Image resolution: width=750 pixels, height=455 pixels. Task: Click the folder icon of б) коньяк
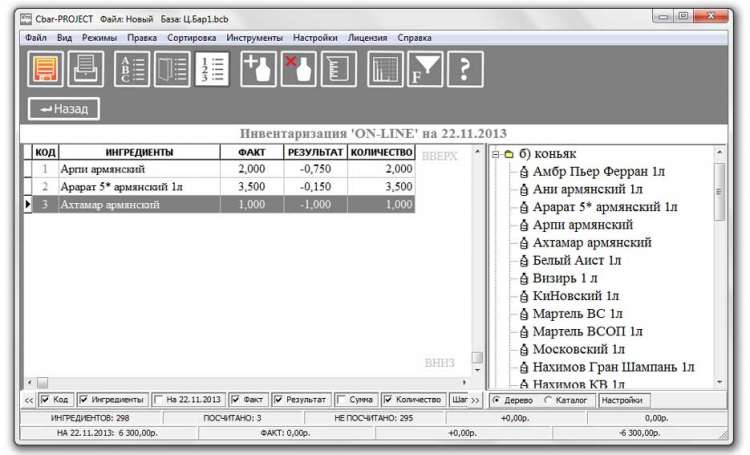click(509, 154)
